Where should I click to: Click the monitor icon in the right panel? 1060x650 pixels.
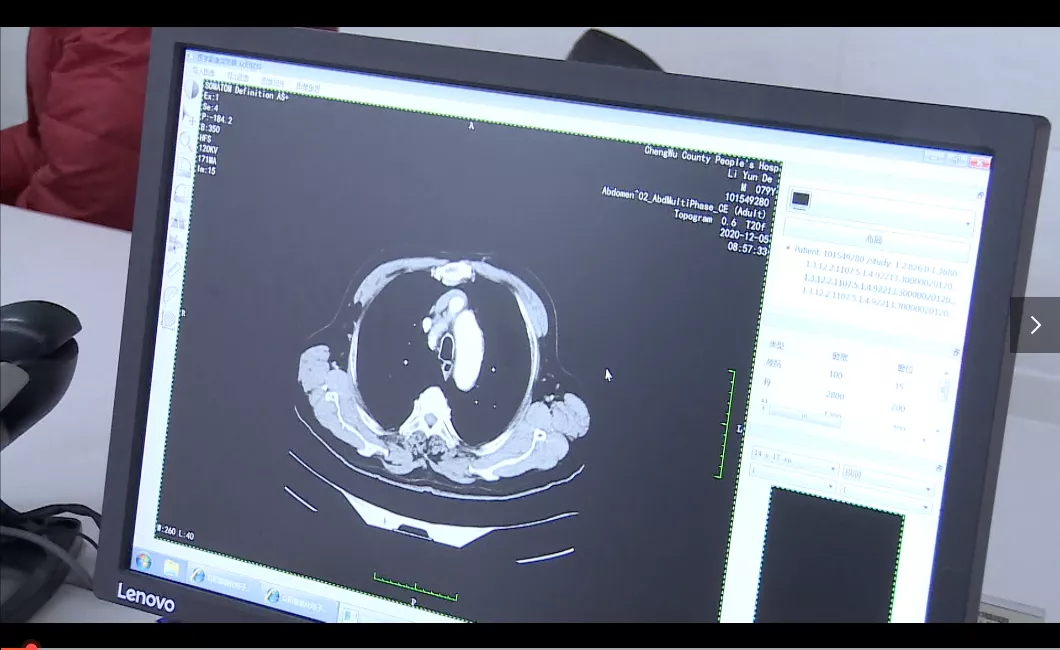pos(800,199)
